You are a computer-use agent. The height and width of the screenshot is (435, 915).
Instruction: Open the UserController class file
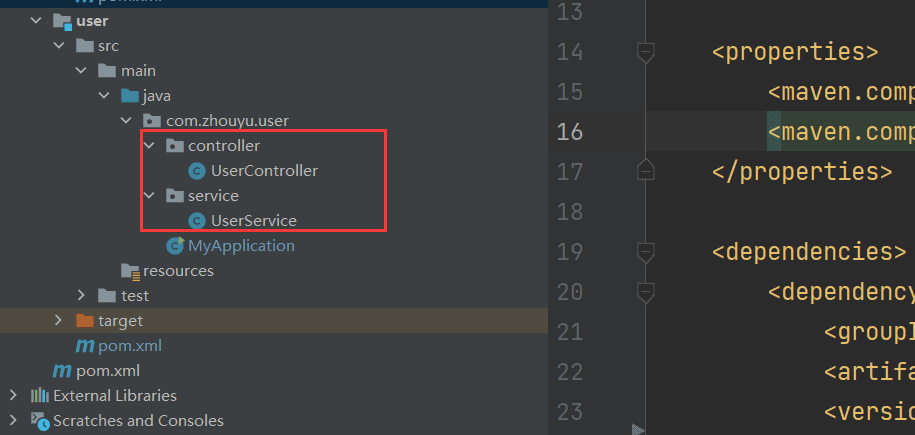pos(264,170)
